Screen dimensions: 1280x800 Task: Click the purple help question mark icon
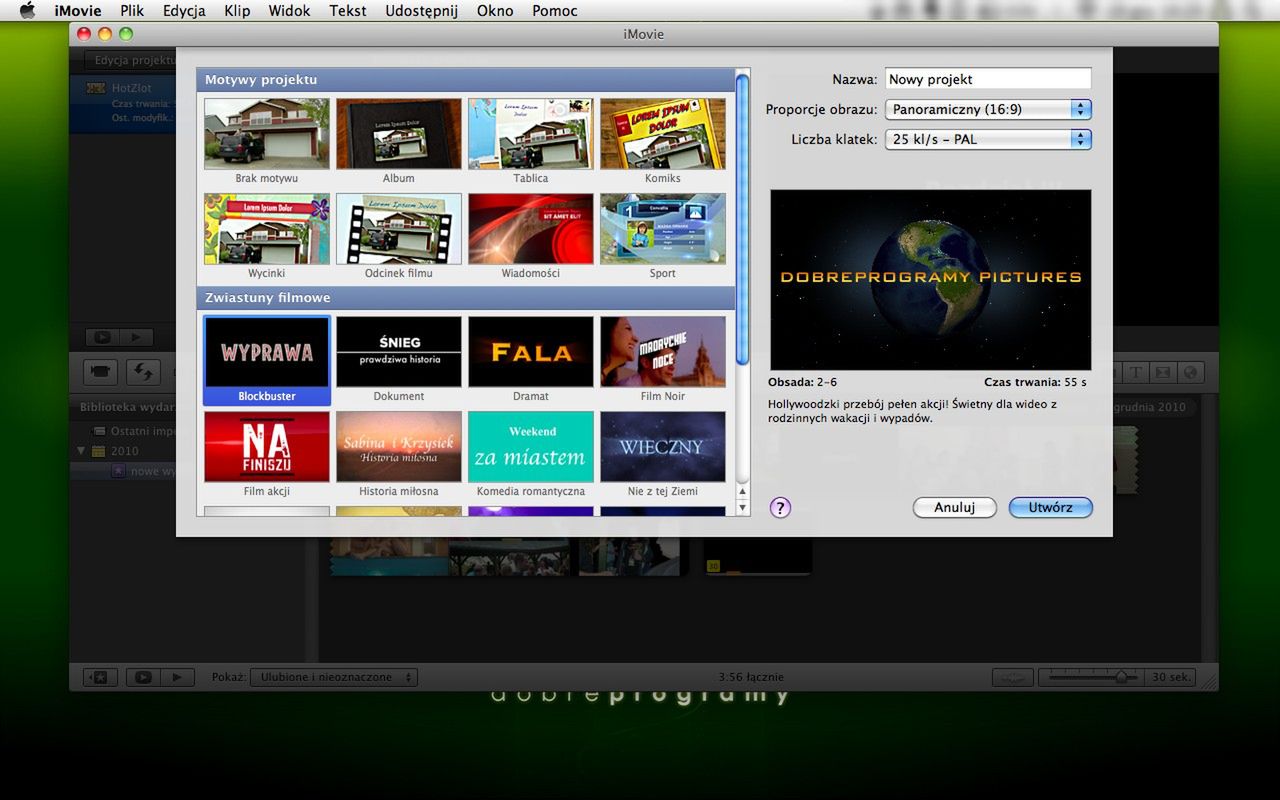click(x=780, y=508)
